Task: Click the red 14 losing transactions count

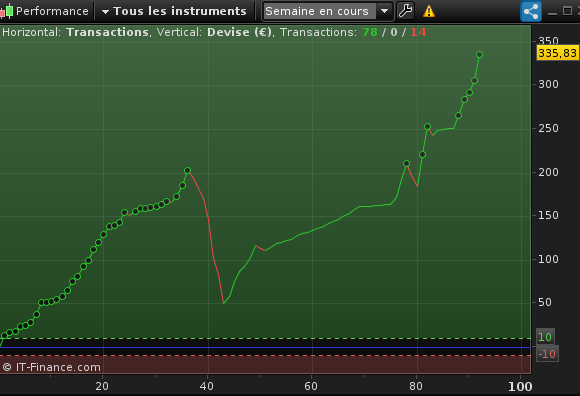Action: click(x=418, y=32)
